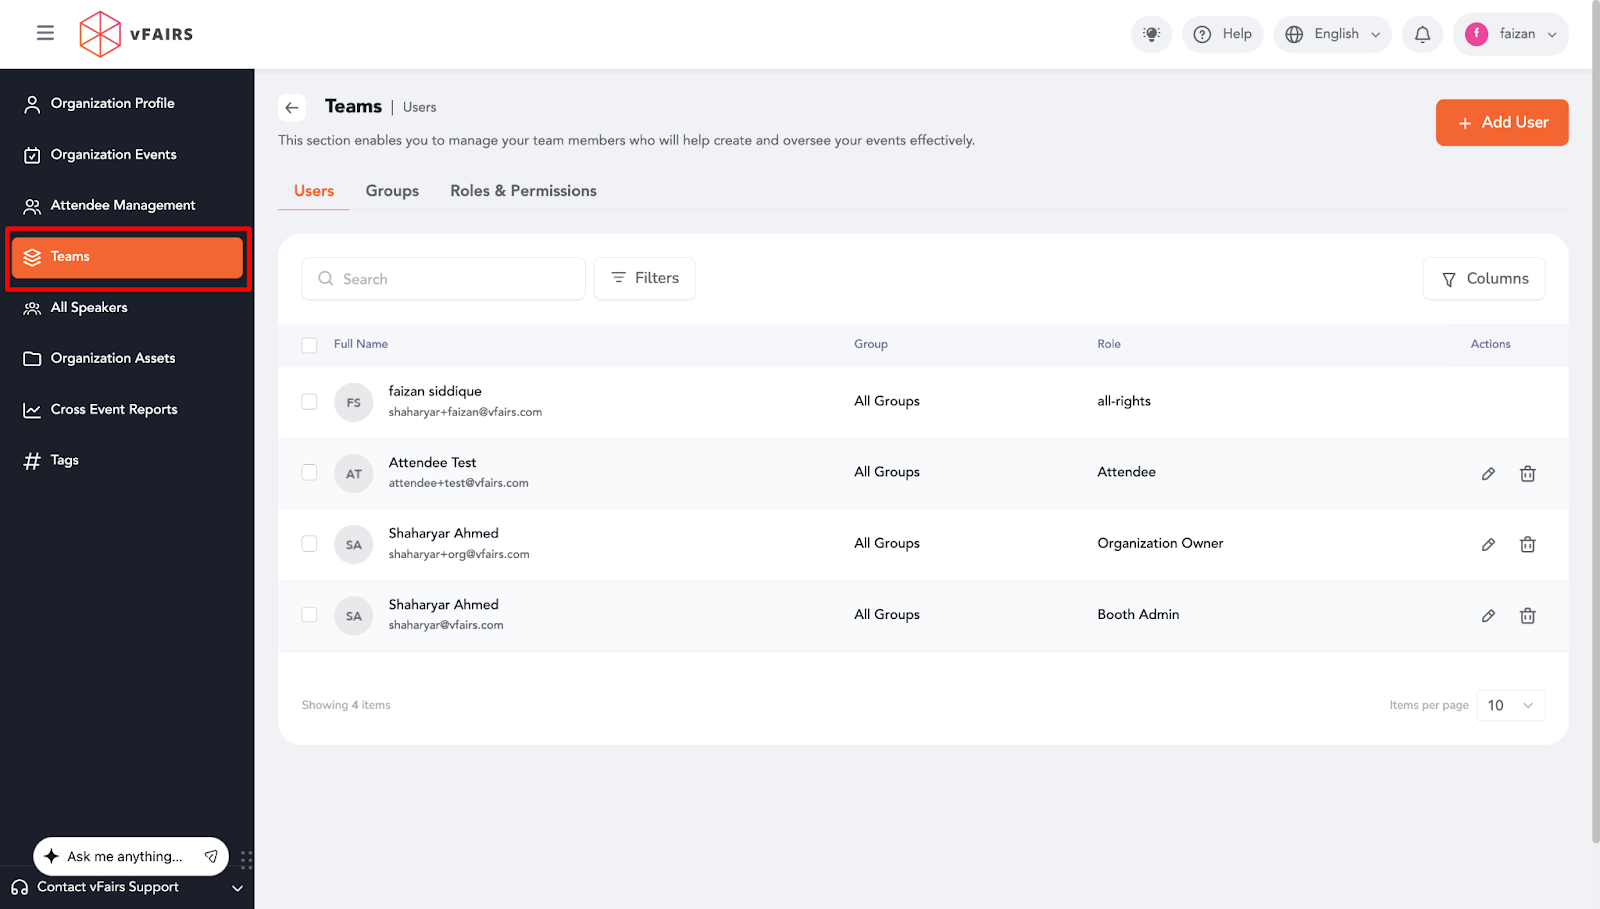Click the notifications bell icon
The width and height of the screenshot is (1600, 909).
(1422, 34)
